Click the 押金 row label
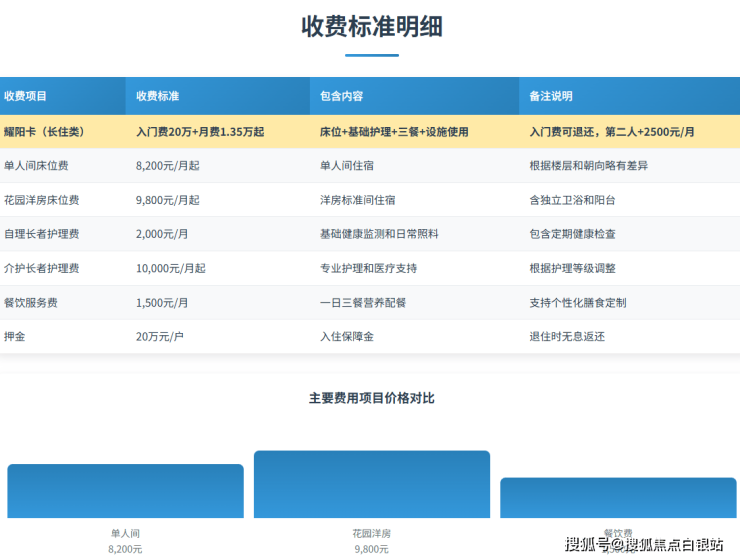The width and height of the screenshot is (740, 560). click(x=14, y=336)
